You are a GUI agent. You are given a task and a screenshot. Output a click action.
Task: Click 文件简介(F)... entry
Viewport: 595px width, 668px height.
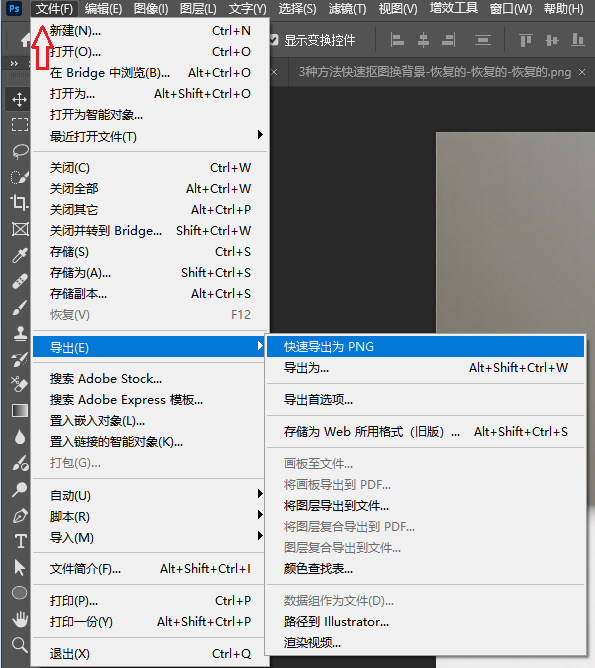[x=150, y=569]
